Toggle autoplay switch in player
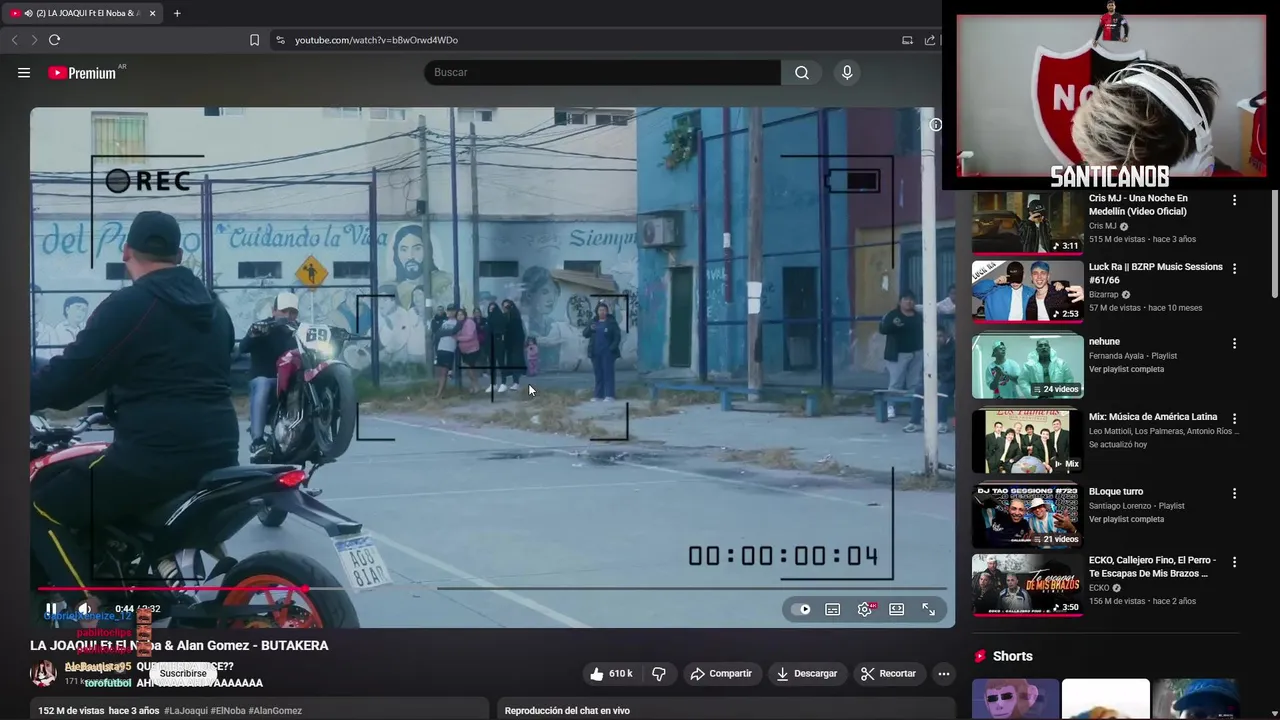 (801, 609)
